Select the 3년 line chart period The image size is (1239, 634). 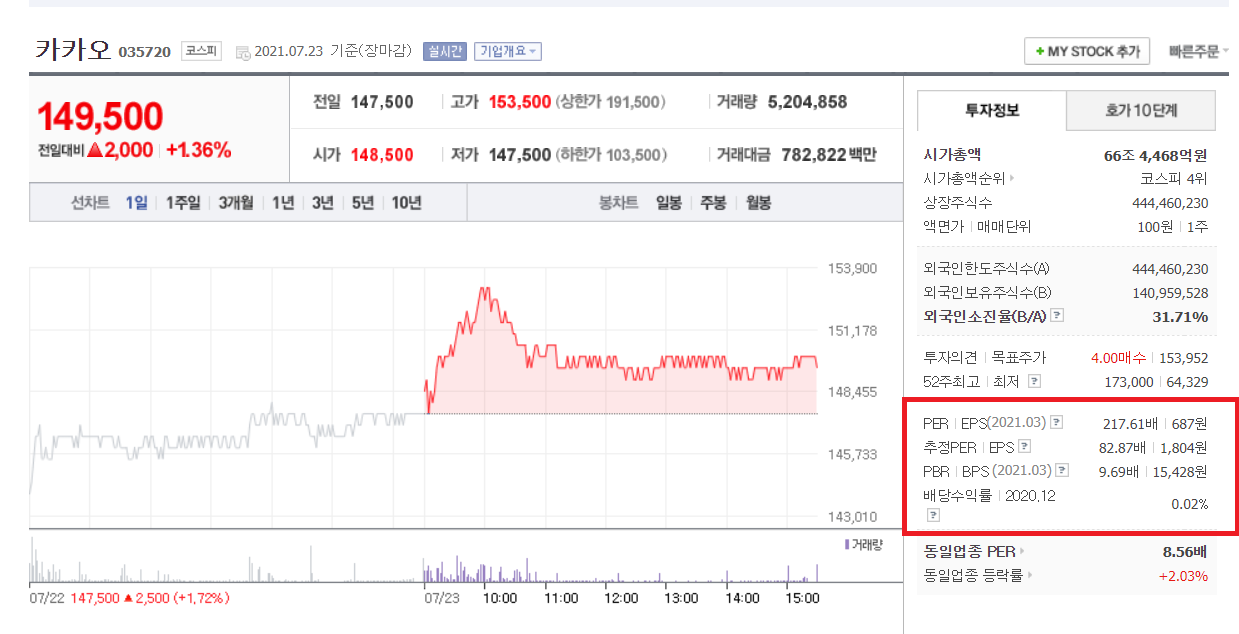(x=322, y=203)
